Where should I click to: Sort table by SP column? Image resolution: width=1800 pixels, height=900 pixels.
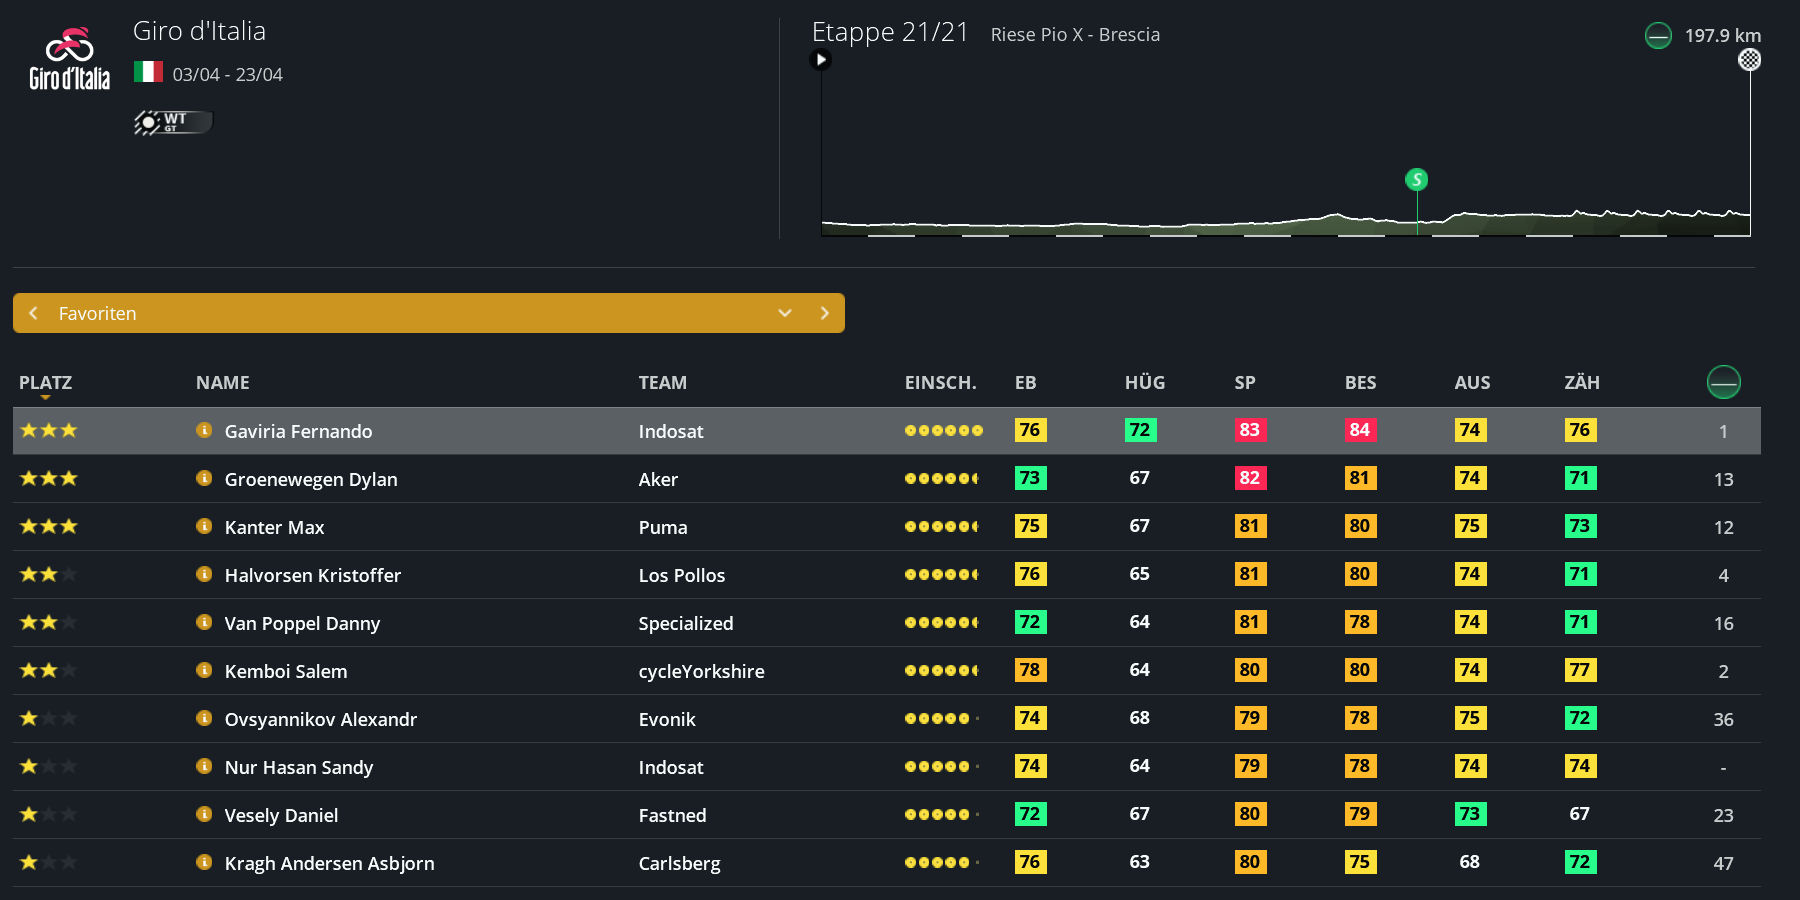click(1244, 383)
